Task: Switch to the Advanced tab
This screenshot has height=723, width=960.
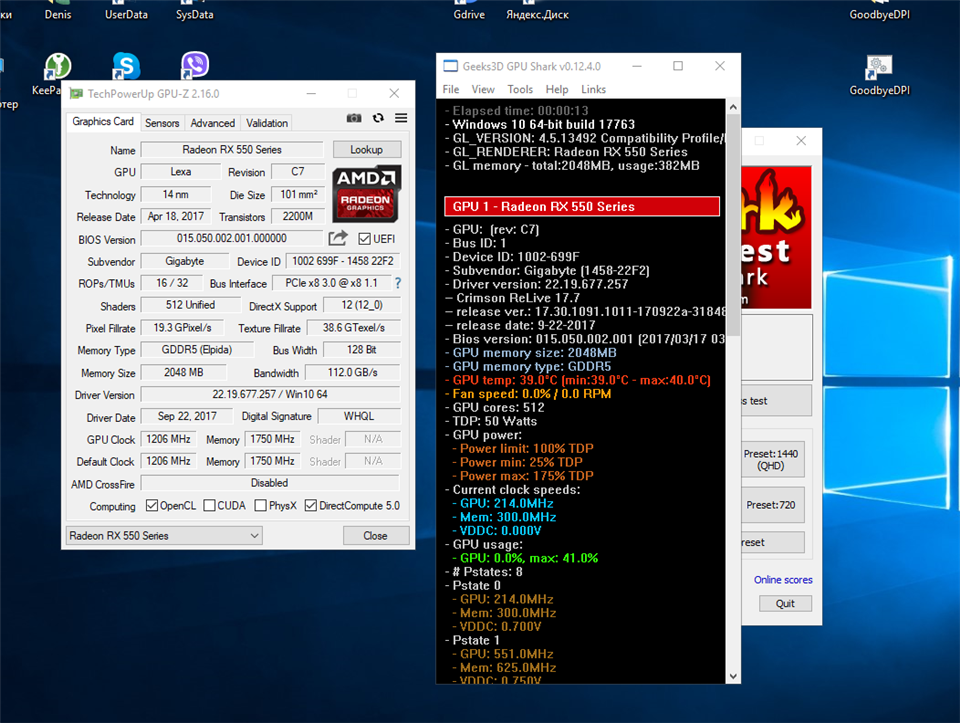Action: click(x=212, y=123)
